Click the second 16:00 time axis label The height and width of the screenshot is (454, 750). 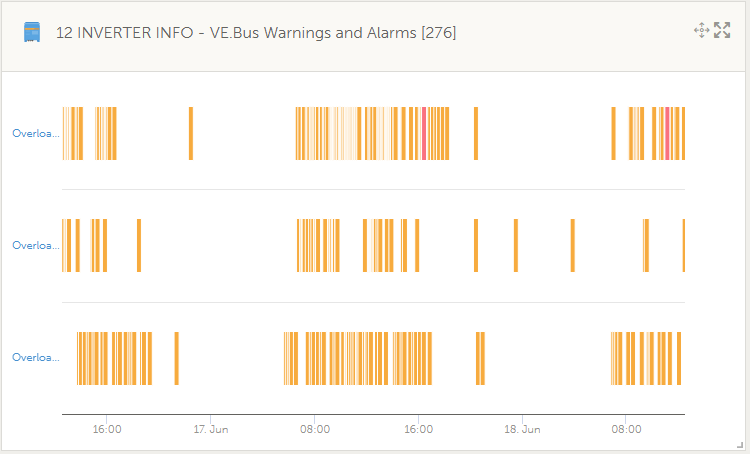[x=418, y=429]
